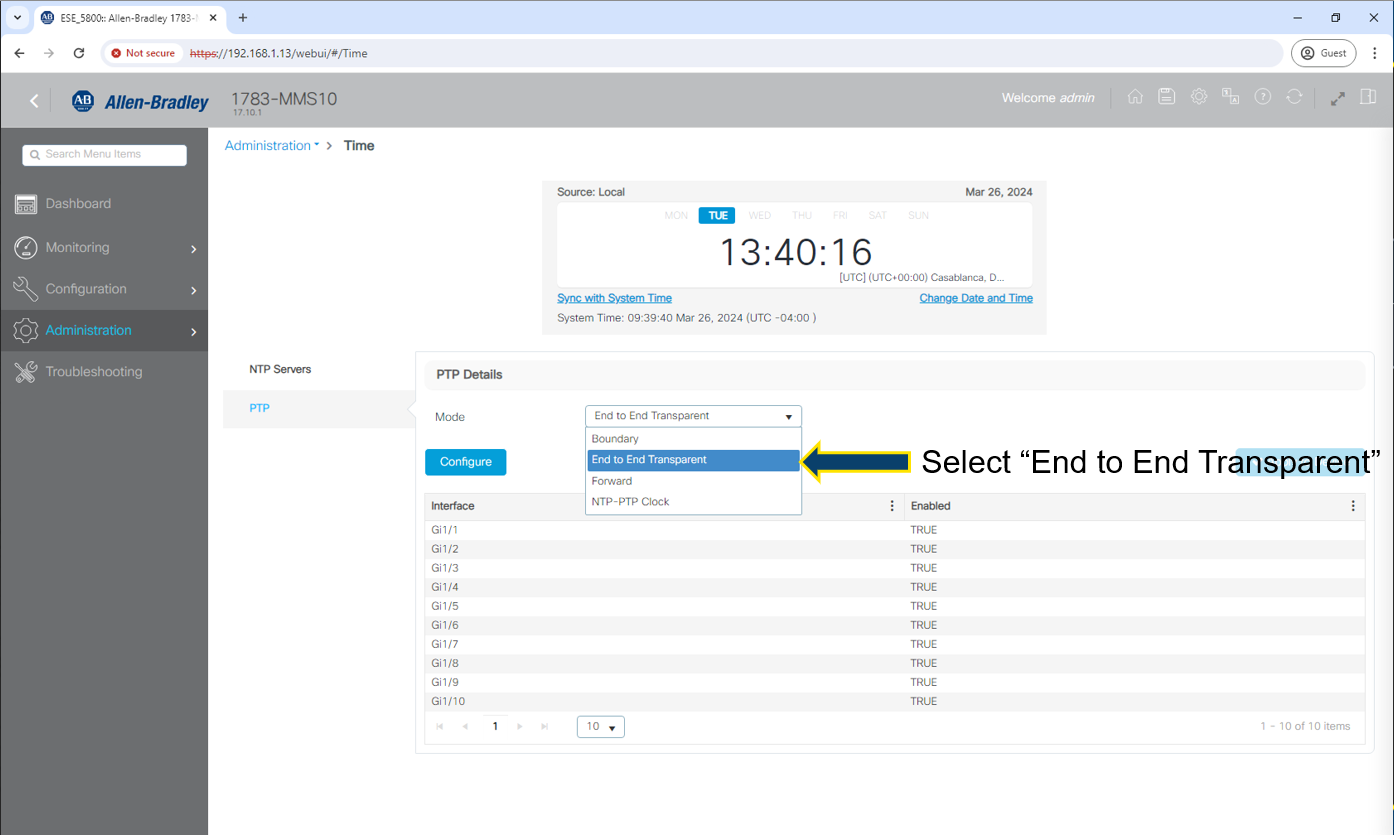Viewport: 1394px width, 835px height.
Task: Click the logout door icon
Action: [1367, 97]
